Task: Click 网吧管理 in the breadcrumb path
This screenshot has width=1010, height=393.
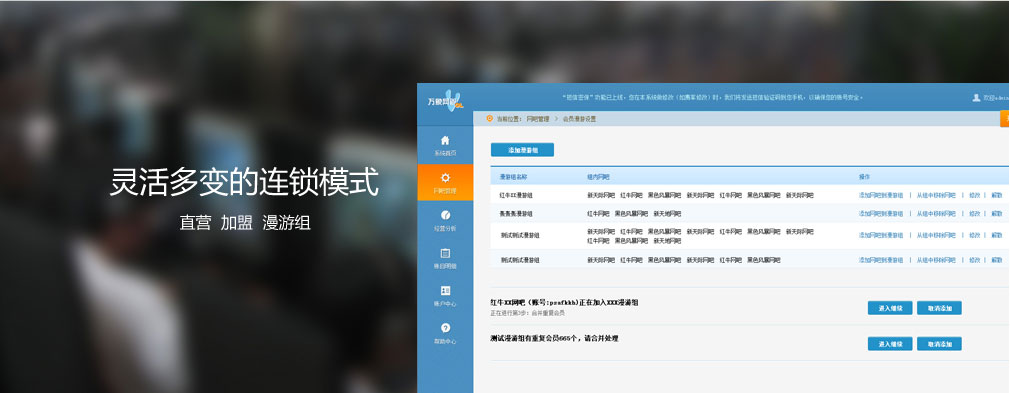Action: pos(538,119)
